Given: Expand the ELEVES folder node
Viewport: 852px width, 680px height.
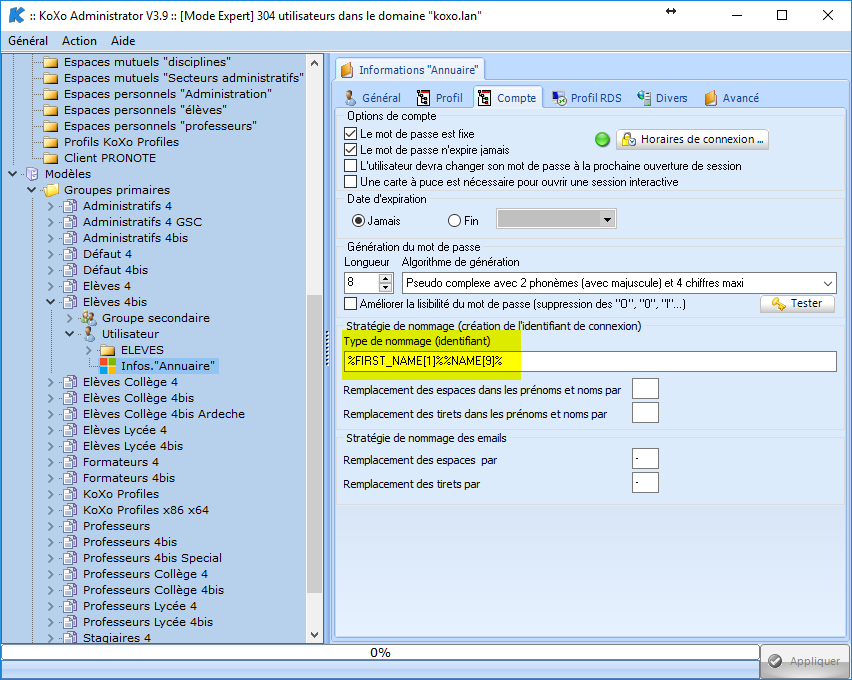Looking at the screenshot, I should point(89,350).
